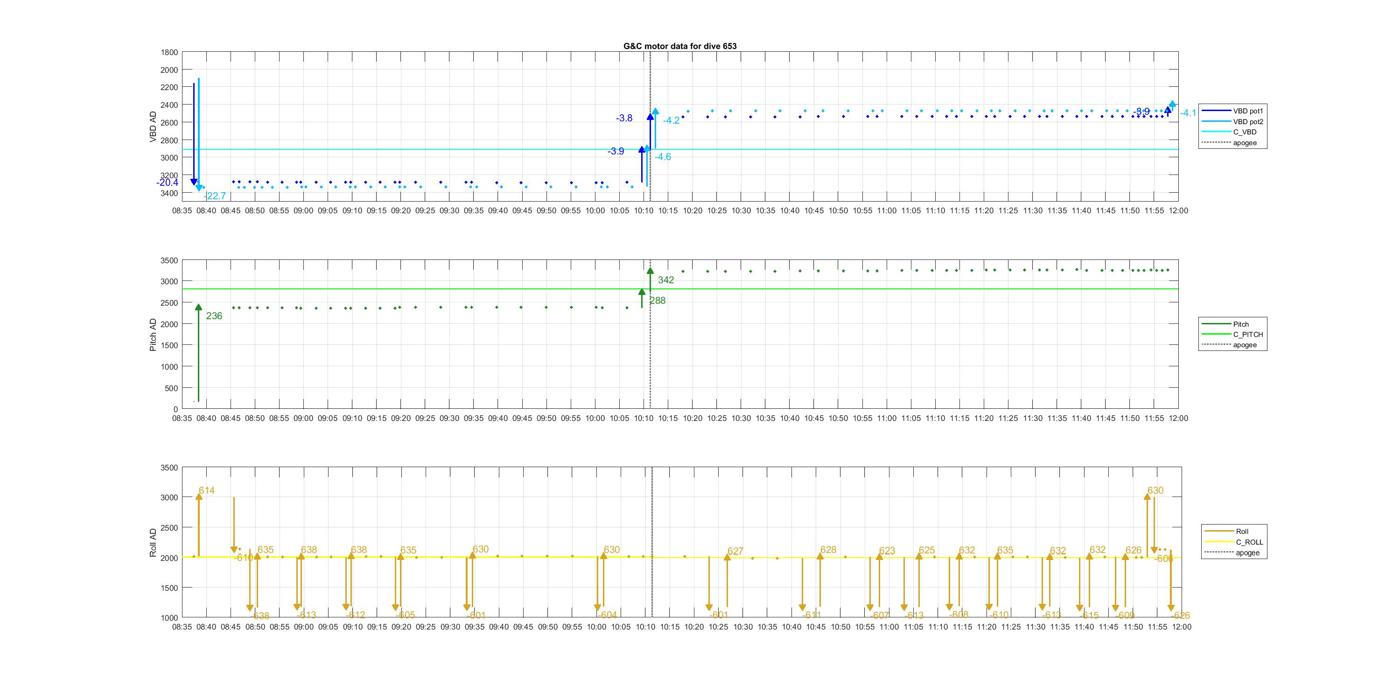Click the "288" pitch data label
Image resolution: width=1400 pixels, height=693 pixels.
click(657, 300)
